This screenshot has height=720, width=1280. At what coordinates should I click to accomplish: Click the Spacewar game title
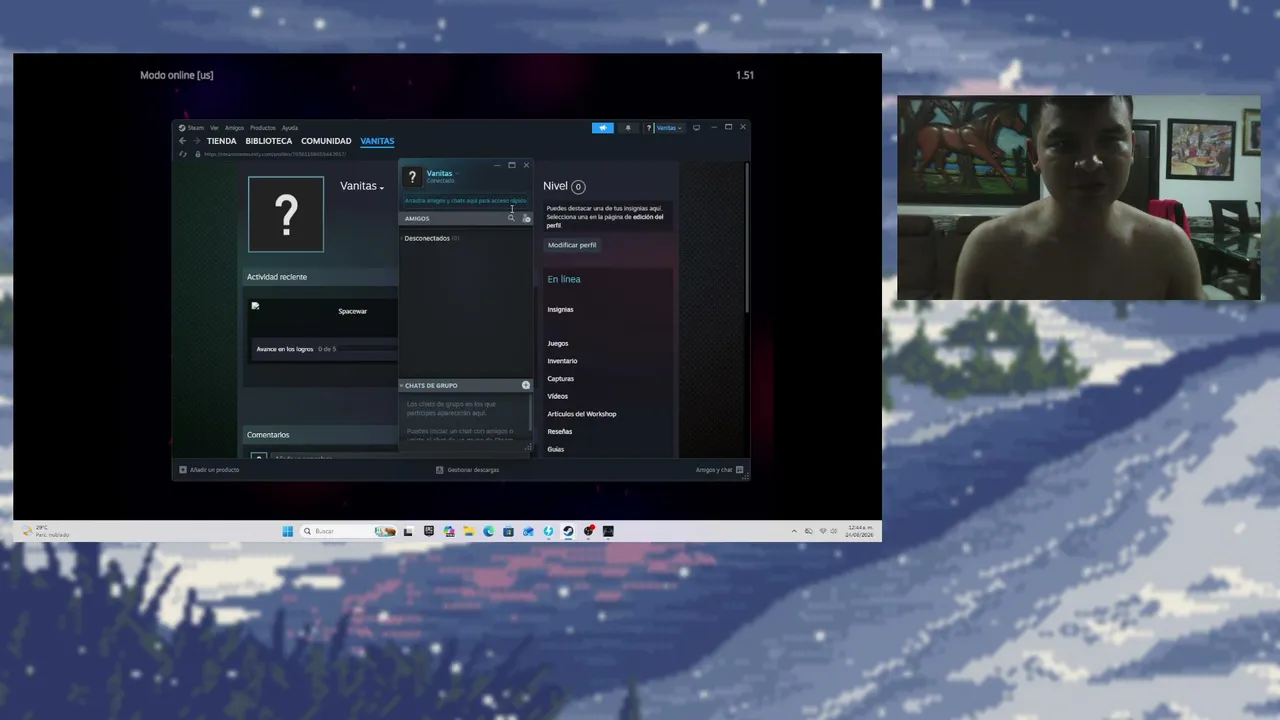pyautogui.click(x=352, y=311)
